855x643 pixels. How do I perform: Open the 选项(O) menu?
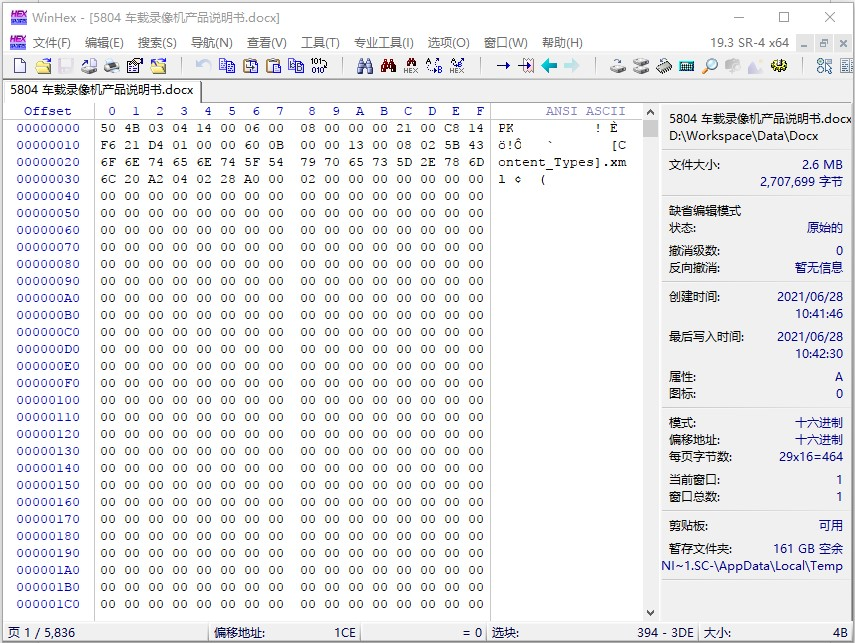pos(448,43)
